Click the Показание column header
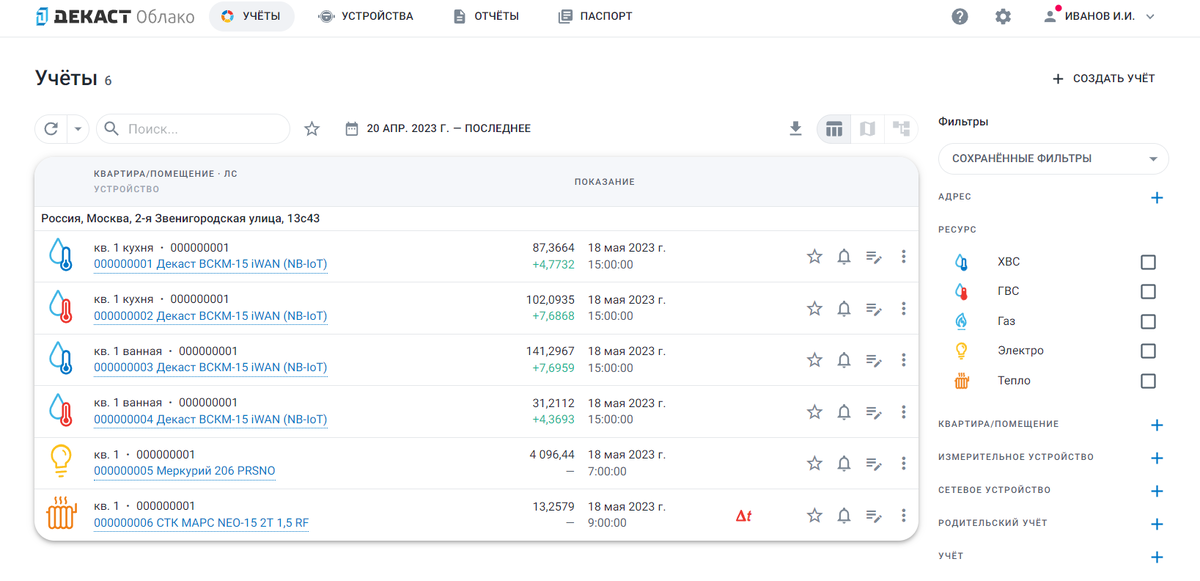 [604, 182]
